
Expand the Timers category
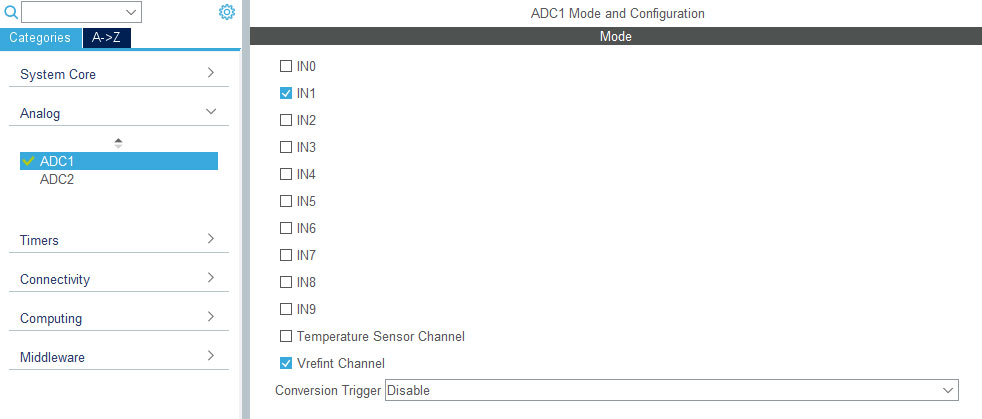tap(118, 240)
